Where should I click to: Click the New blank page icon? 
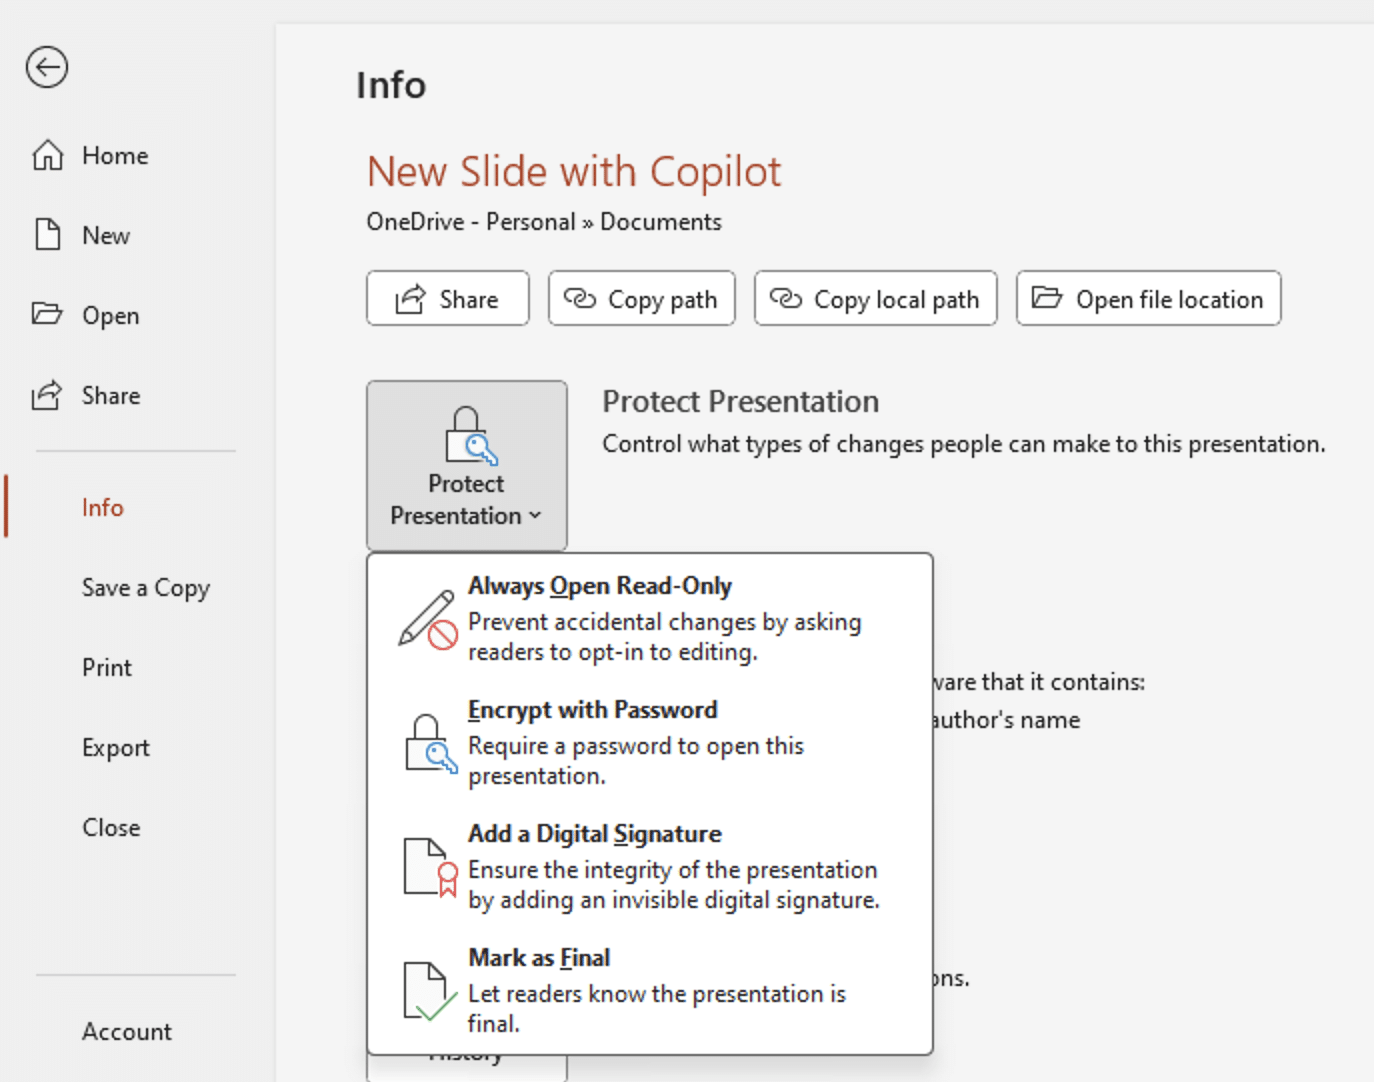point(47,234)
